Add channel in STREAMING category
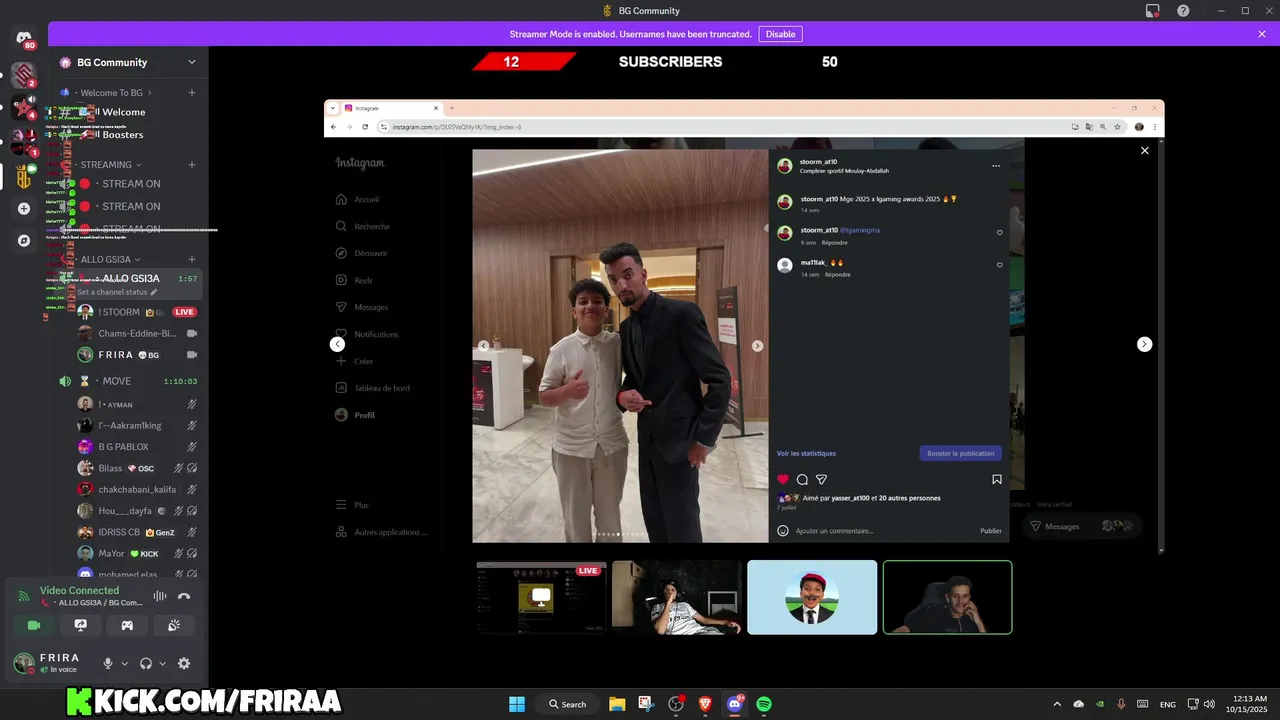 192,165
